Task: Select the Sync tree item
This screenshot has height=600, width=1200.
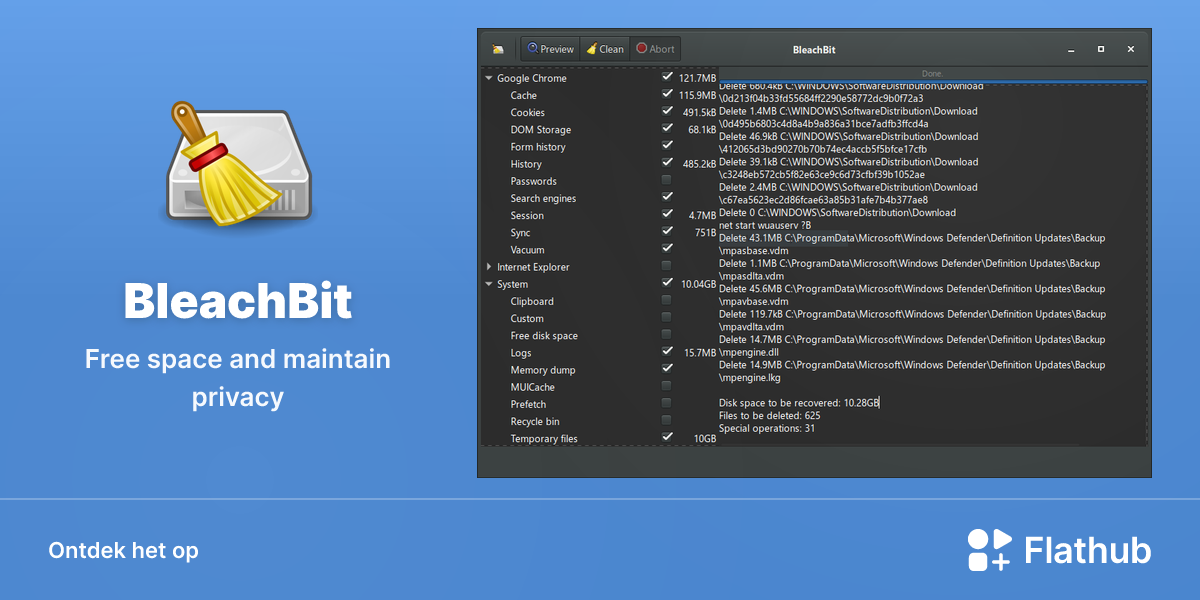Action: click(521, 233)
